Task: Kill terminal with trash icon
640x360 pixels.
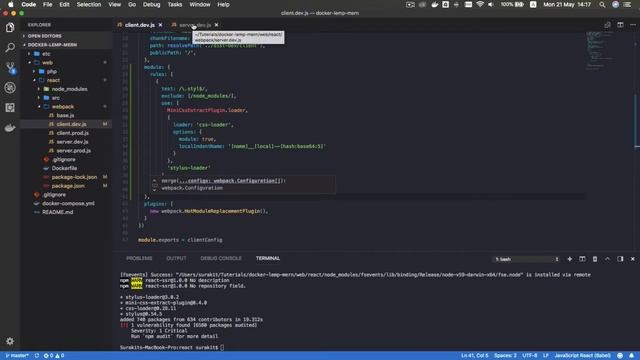Action: pyautogui.click(x=595, y=259)
